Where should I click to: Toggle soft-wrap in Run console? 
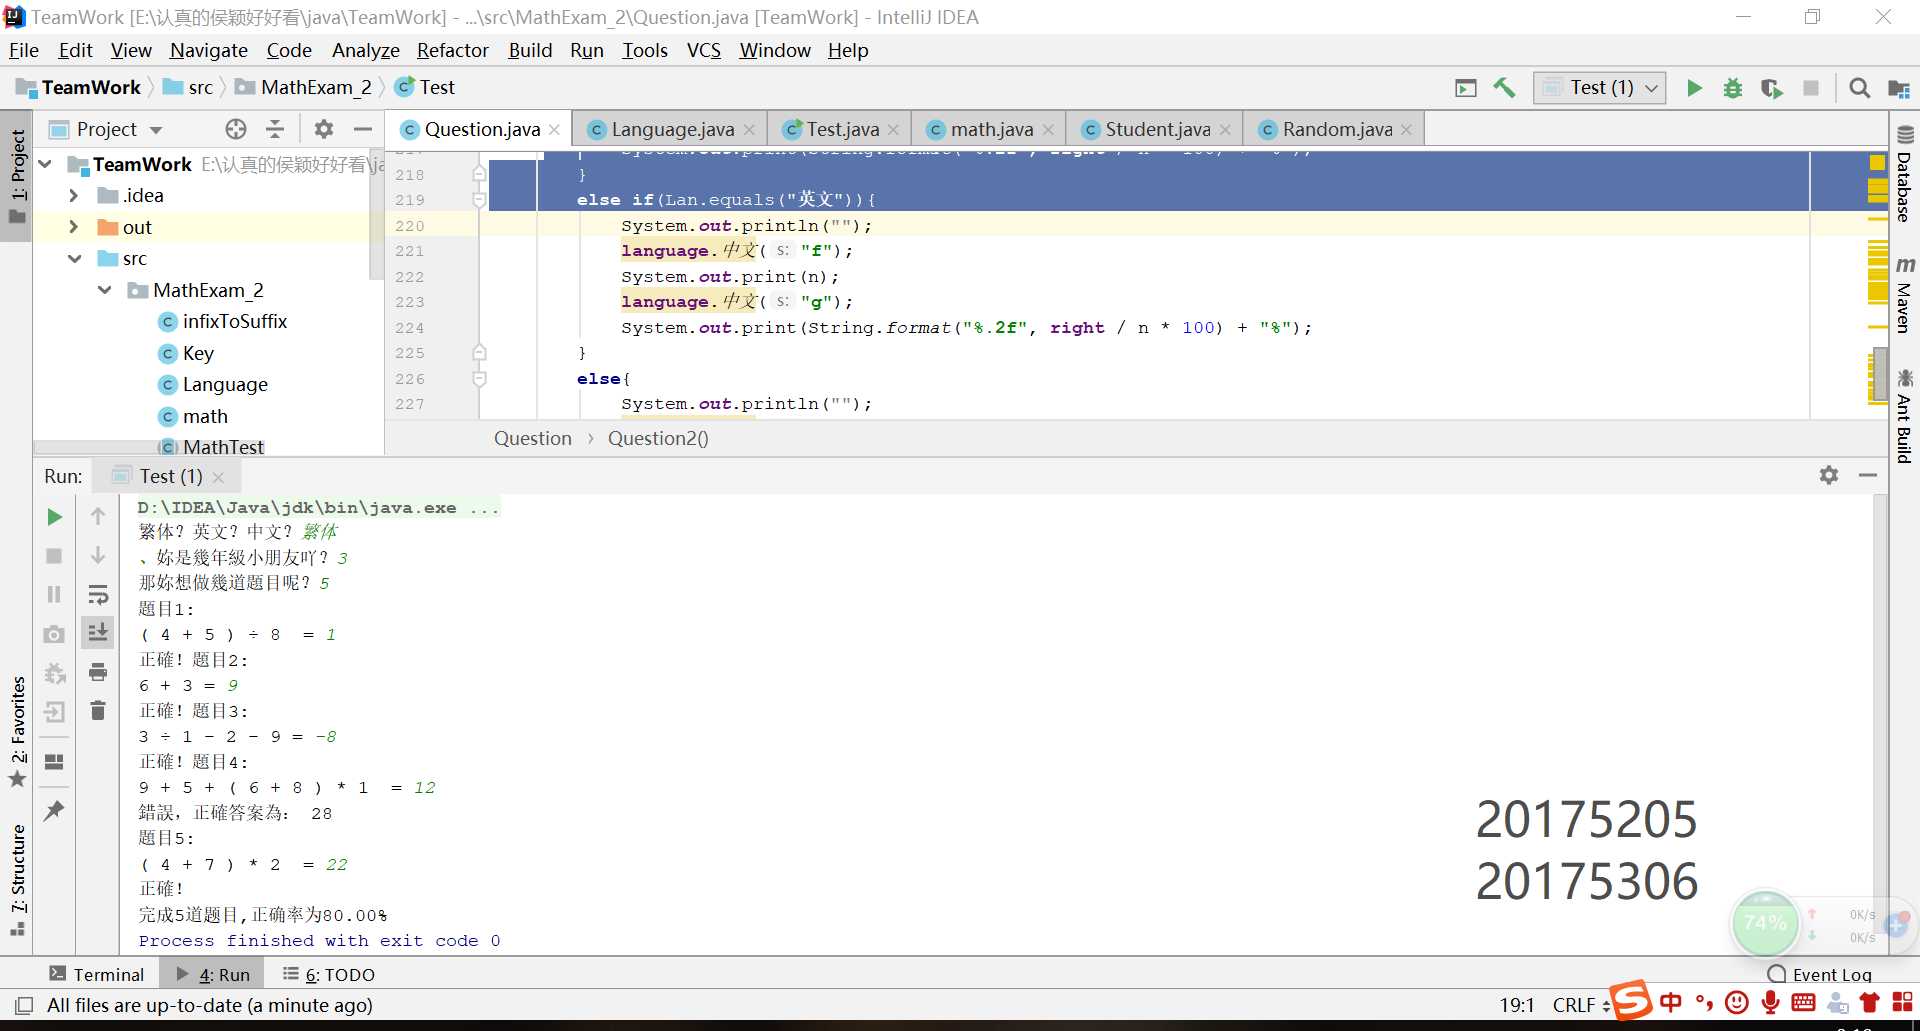click(98, 595)
